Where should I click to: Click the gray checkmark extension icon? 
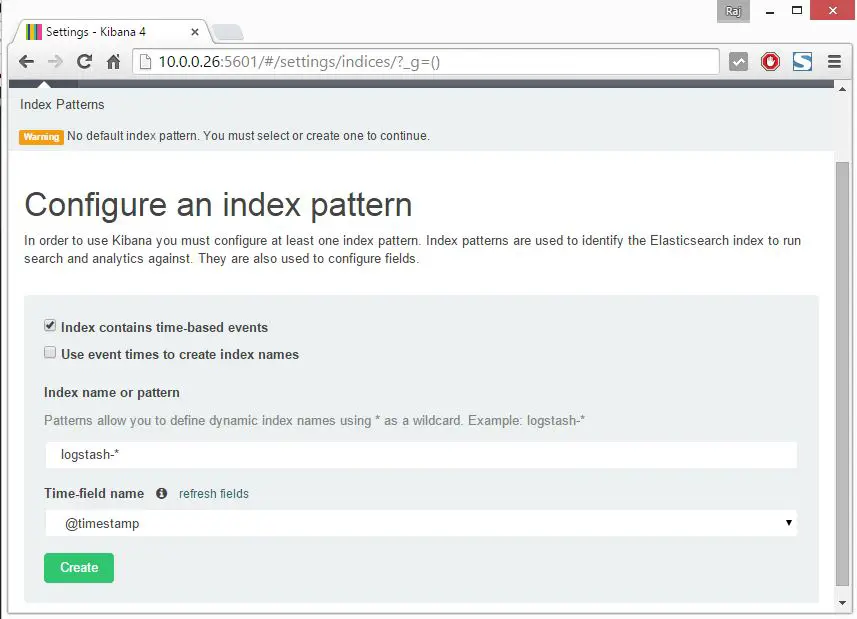[738, 62]
